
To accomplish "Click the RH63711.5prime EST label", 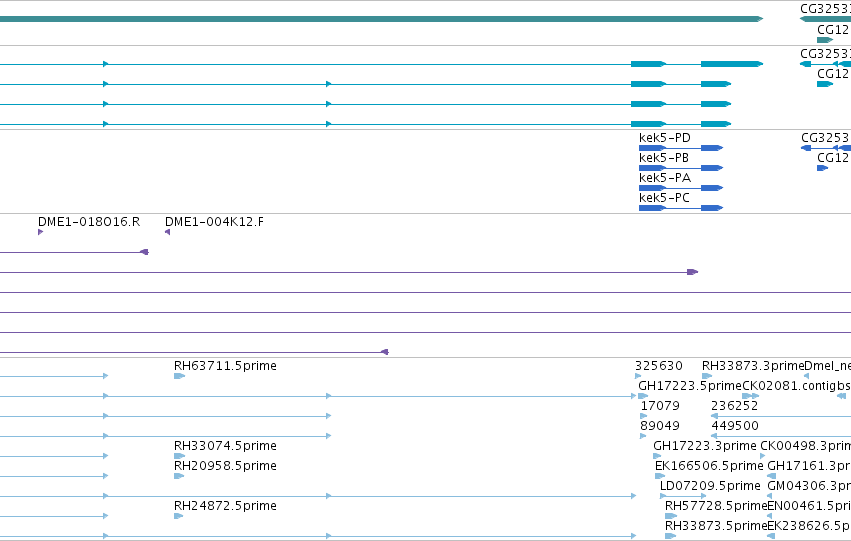I will [x=225, y=366].
